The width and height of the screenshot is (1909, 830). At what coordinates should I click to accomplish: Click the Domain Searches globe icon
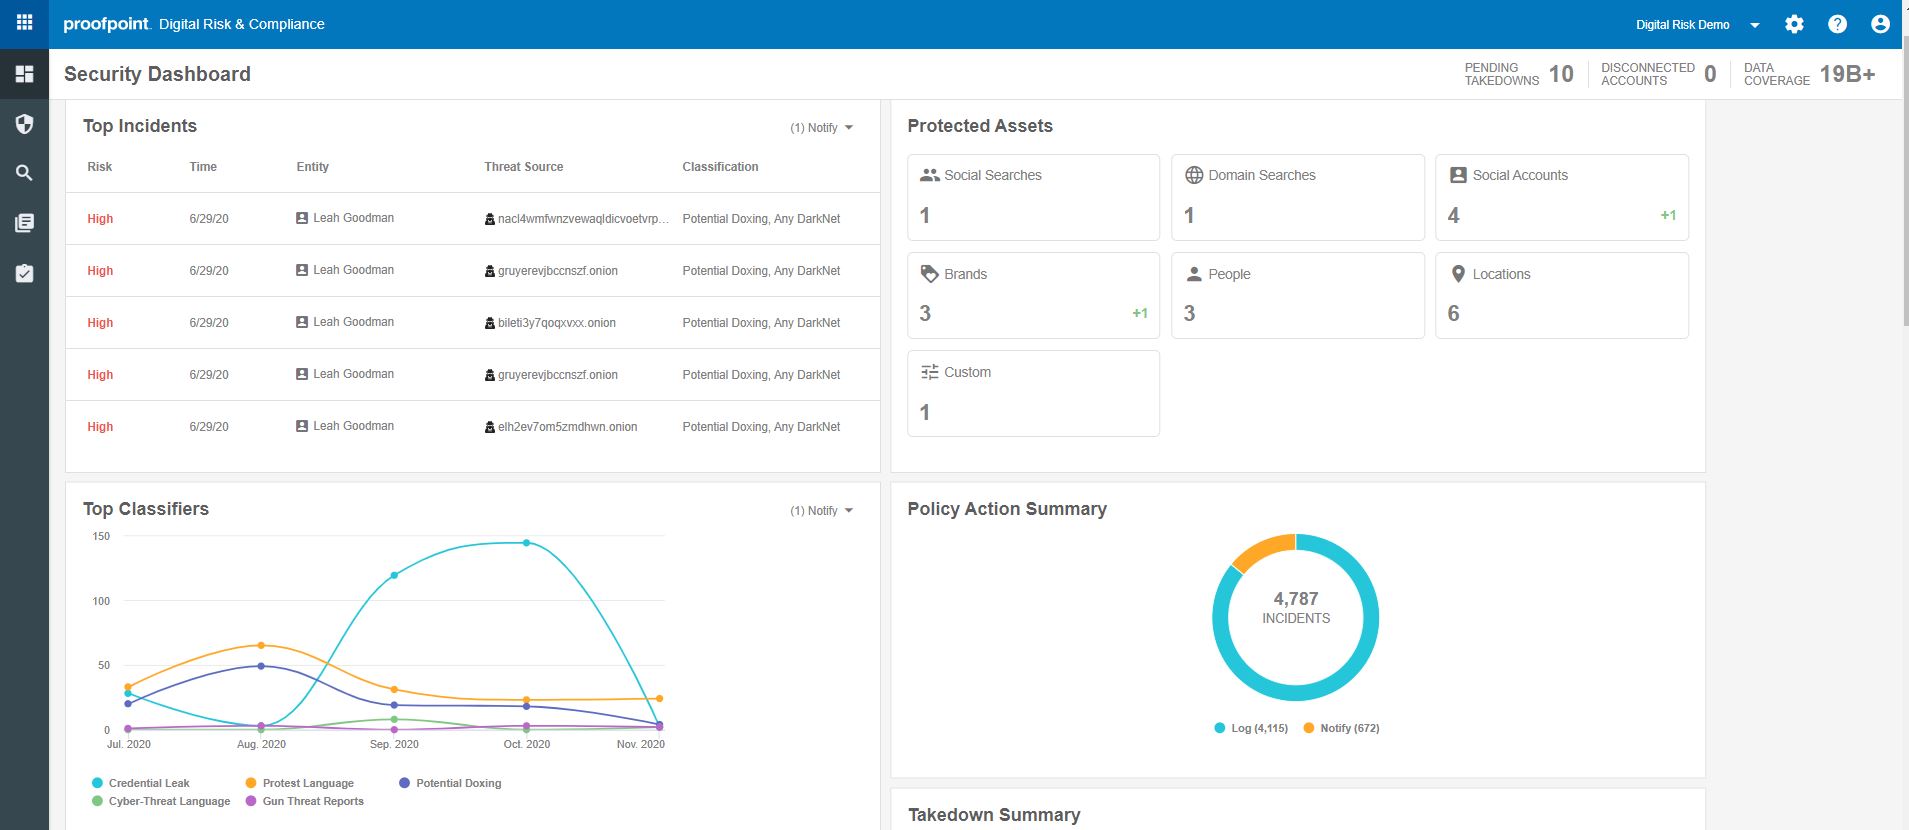(x=1194, y=175)
